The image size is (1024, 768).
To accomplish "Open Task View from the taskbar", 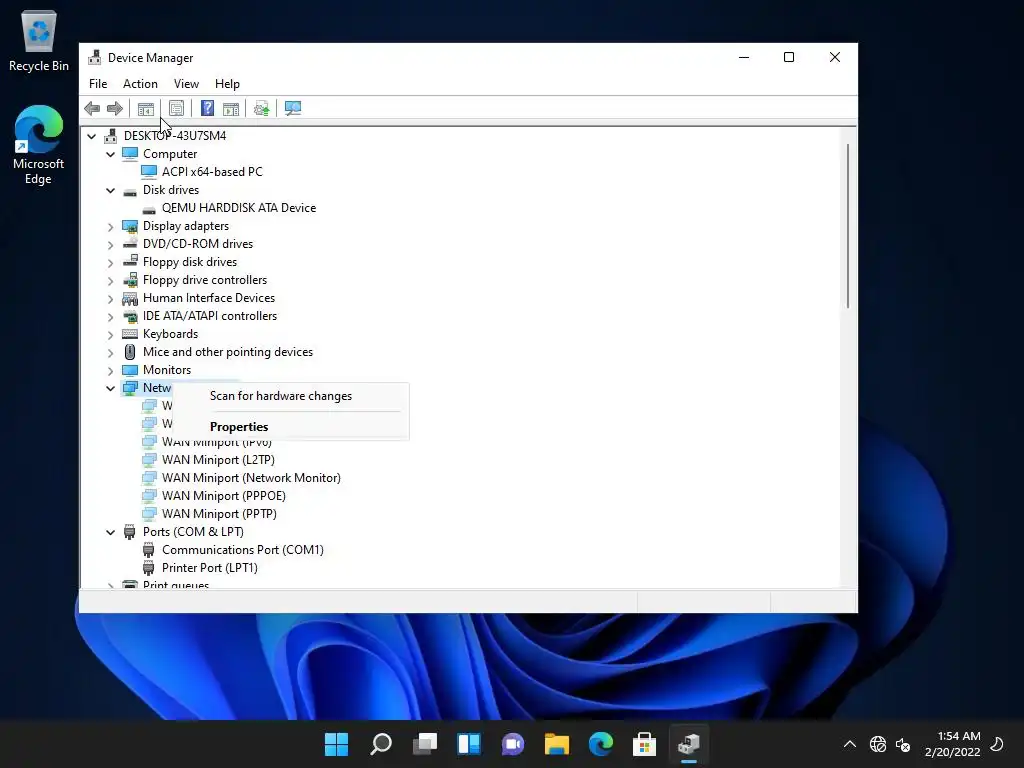I will pyautogui.click(x=424, y=744).
